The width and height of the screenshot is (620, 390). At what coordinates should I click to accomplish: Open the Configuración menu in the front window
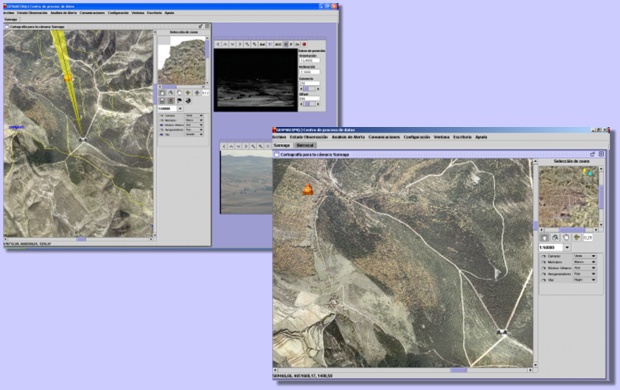point(416,137)
